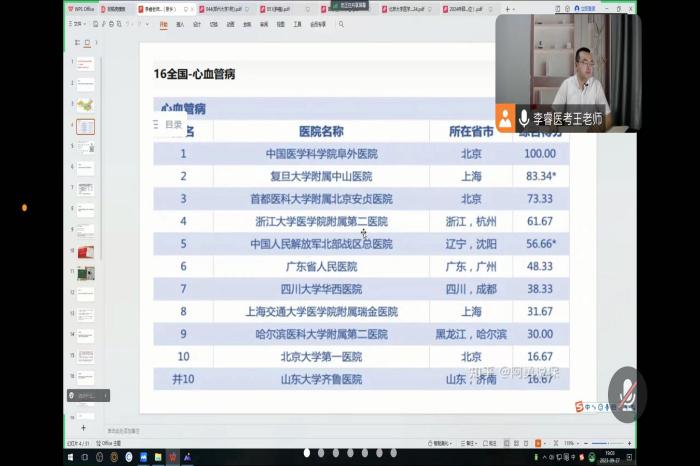The height and width of the screenshot is (466, 700).
Task: Open the zoom percentage dropdown
Action: tap(572, 442)
